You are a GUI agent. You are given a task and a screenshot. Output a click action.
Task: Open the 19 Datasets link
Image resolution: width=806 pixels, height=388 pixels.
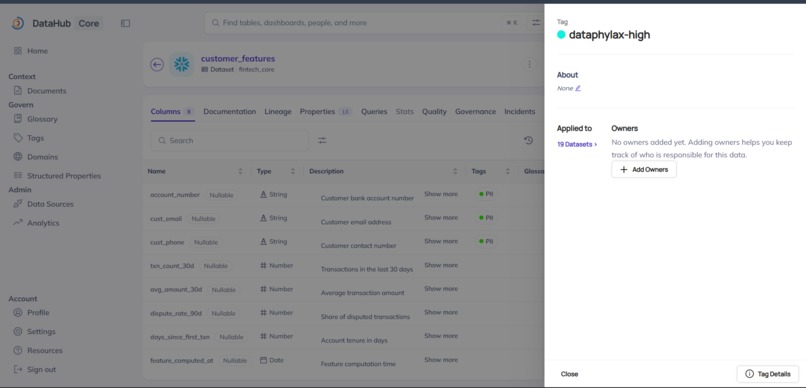point(577,145)
